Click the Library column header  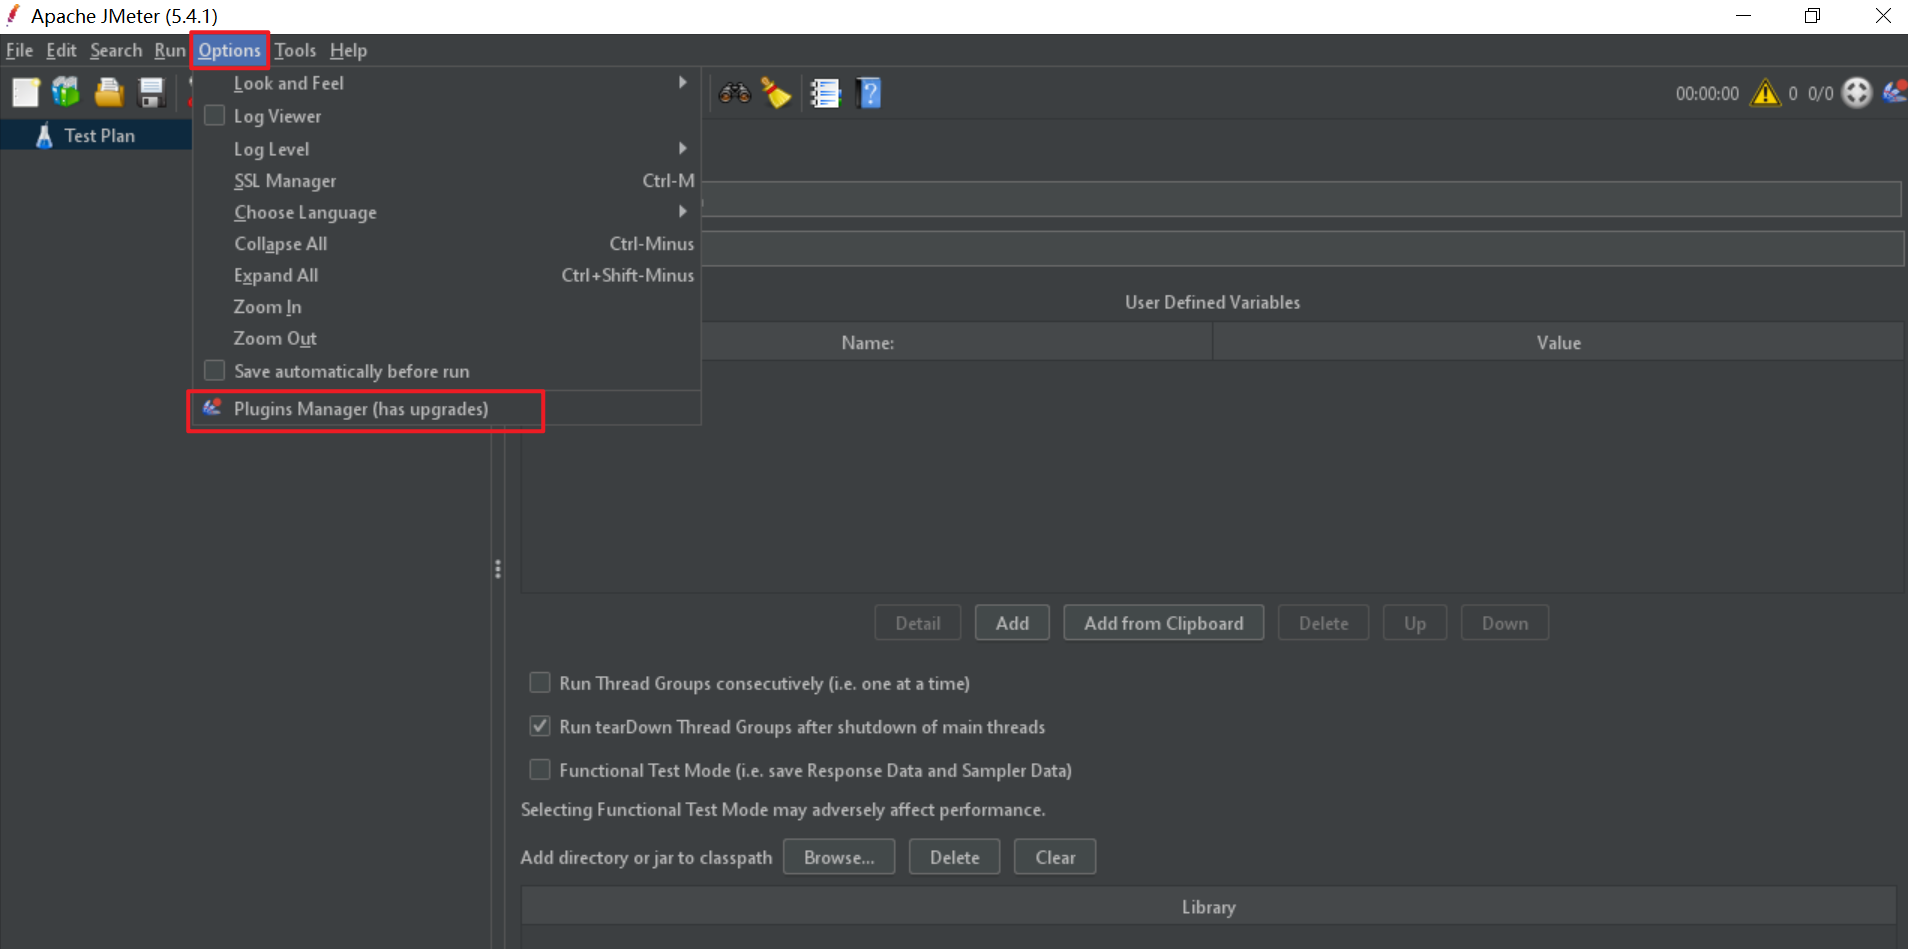click(1209, 907)
